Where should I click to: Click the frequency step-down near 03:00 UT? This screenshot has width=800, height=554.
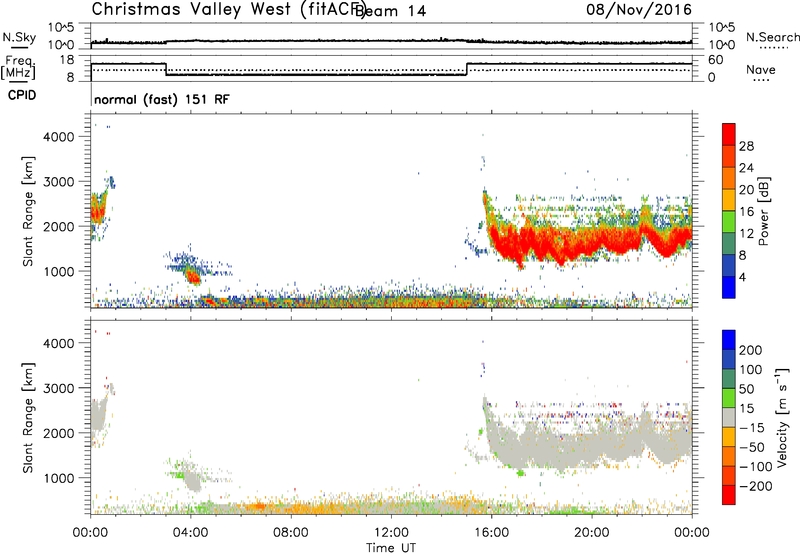pos(166,69)
